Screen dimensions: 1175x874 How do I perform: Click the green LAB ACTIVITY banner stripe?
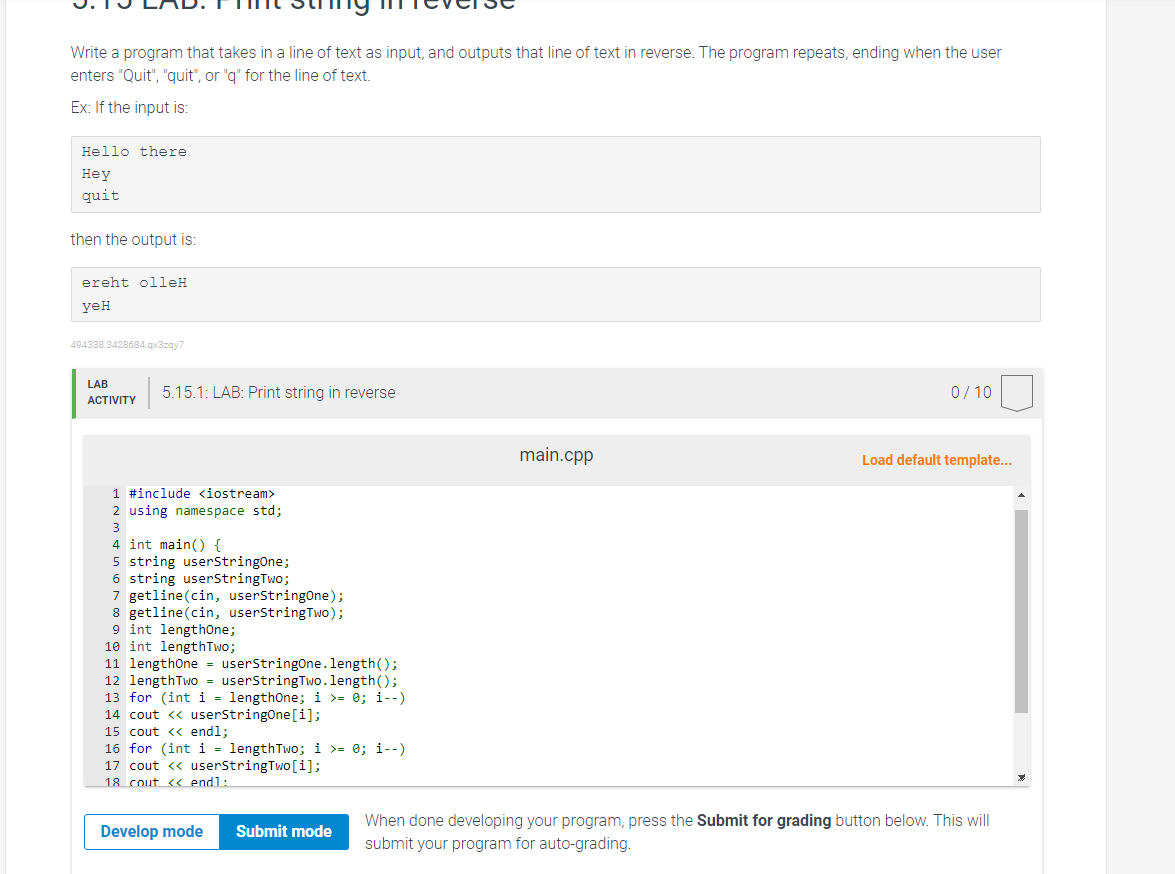pyautogui.click(x=74, y=393)
